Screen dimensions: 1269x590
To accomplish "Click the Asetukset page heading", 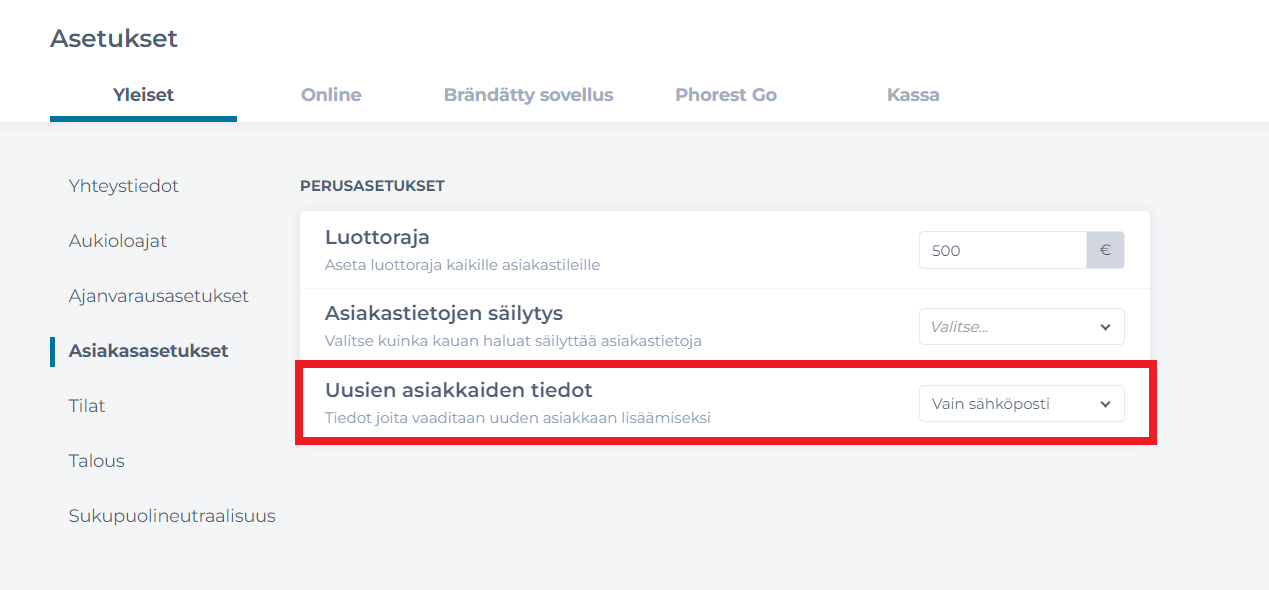I will 113,38.
